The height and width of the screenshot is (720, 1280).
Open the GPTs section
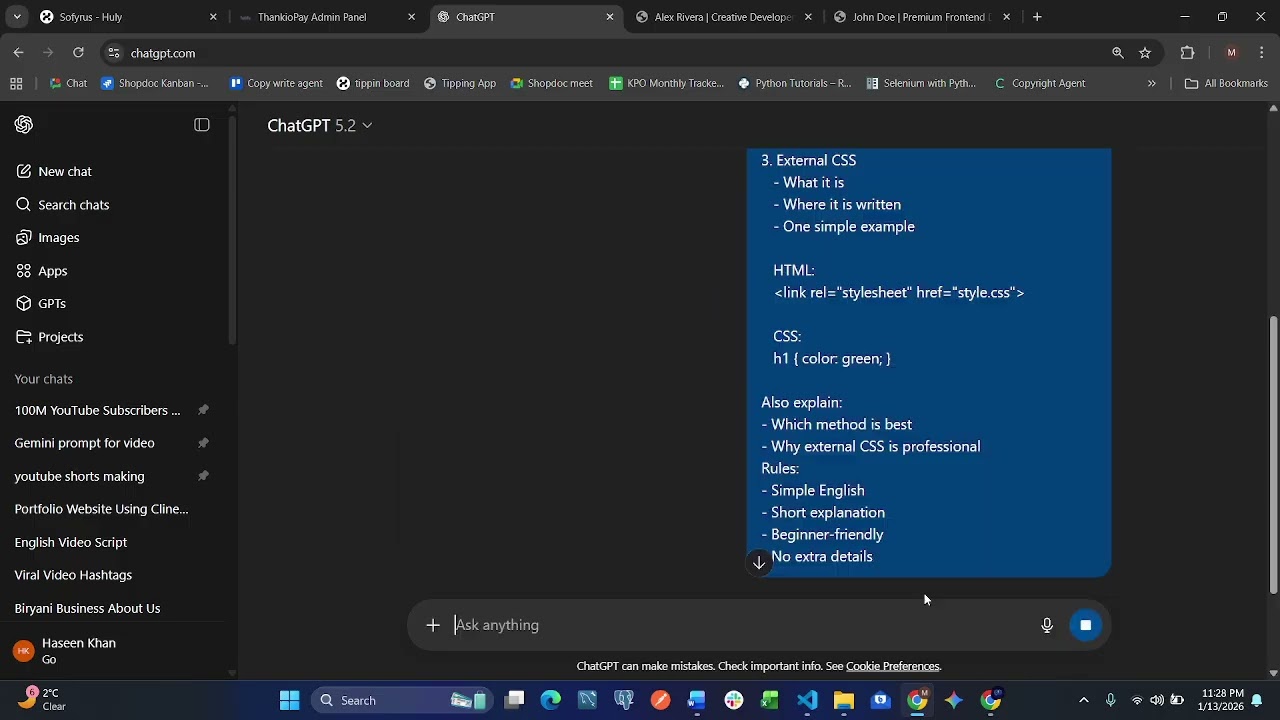tap(51, 304)
